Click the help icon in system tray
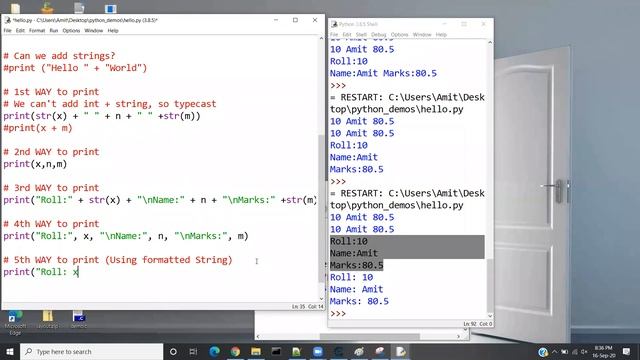Image resolution: width=640 pixels, height=360 pixels. pyautogui.click(x=542, y=352)
